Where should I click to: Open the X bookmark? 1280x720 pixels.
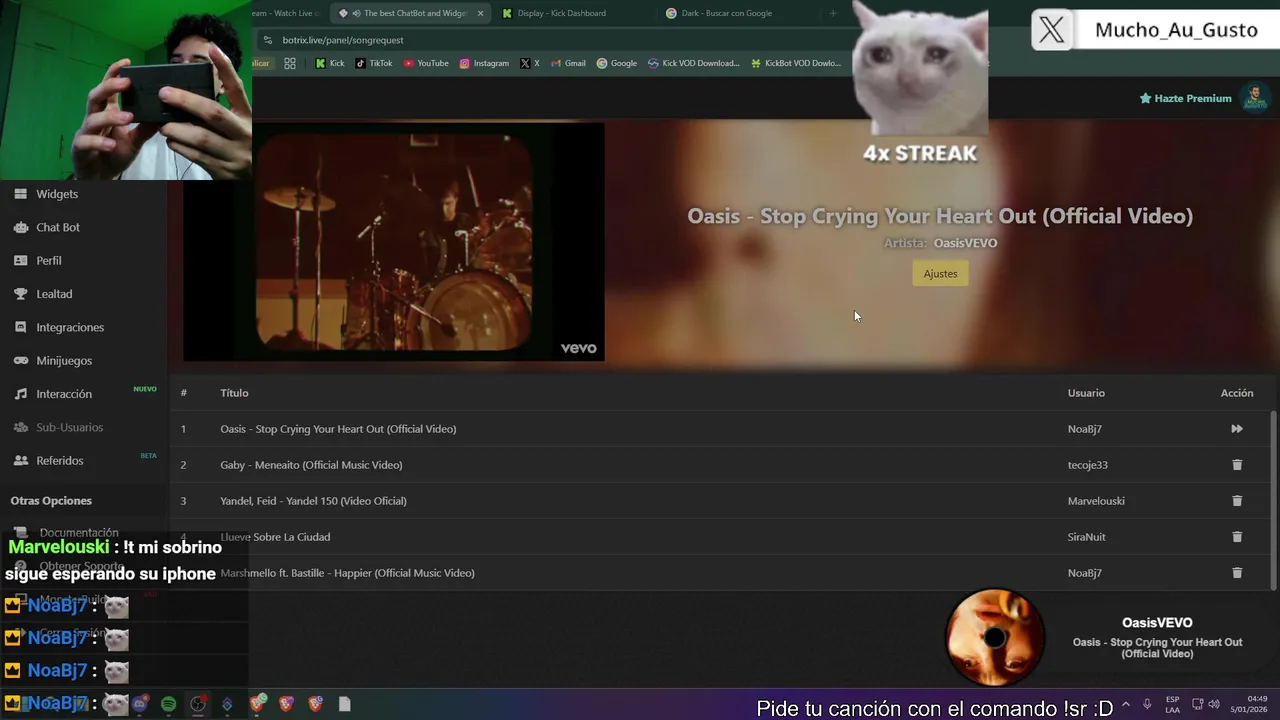530,63
